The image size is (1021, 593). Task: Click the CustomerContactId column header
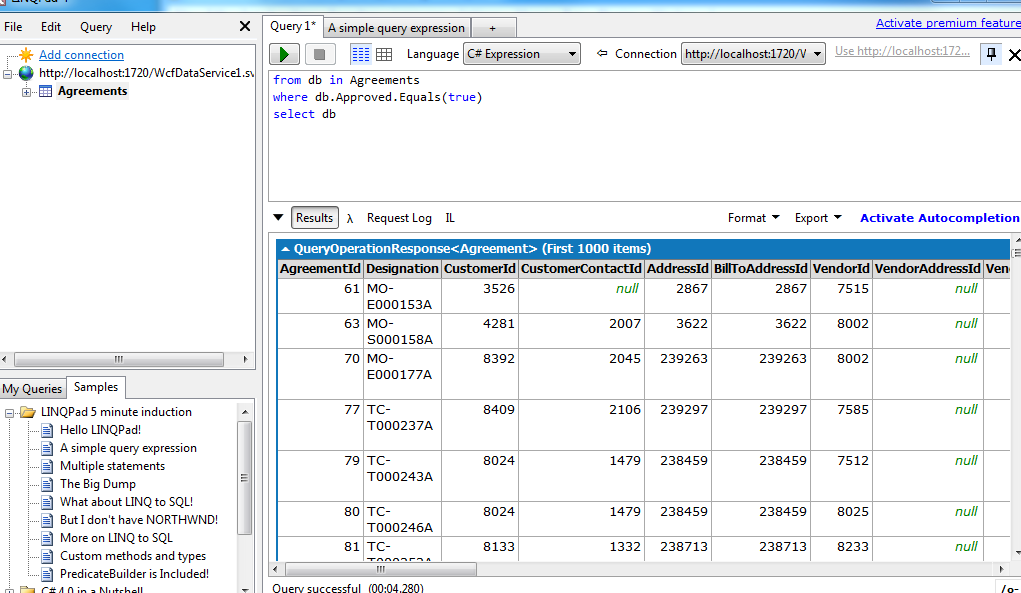click(x=581, y=269)
